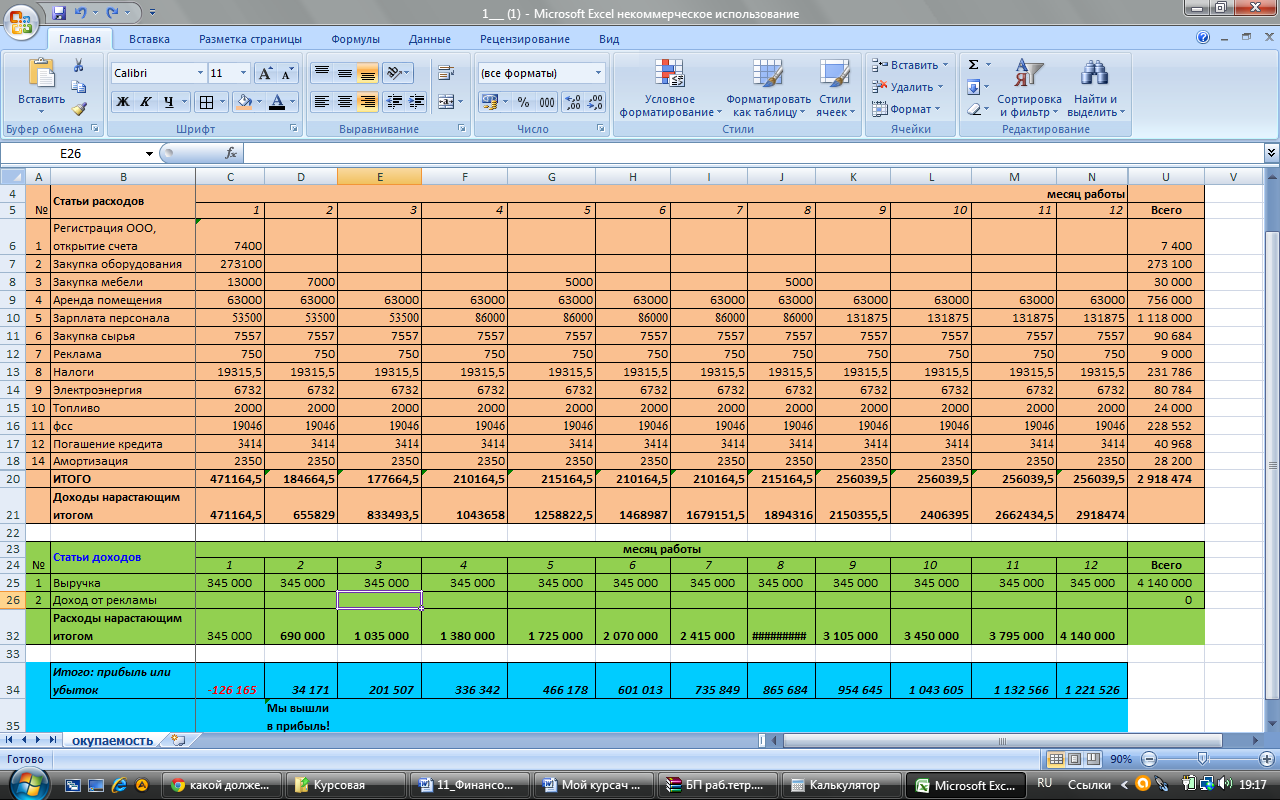Increase cell indent

click(417, 102)
